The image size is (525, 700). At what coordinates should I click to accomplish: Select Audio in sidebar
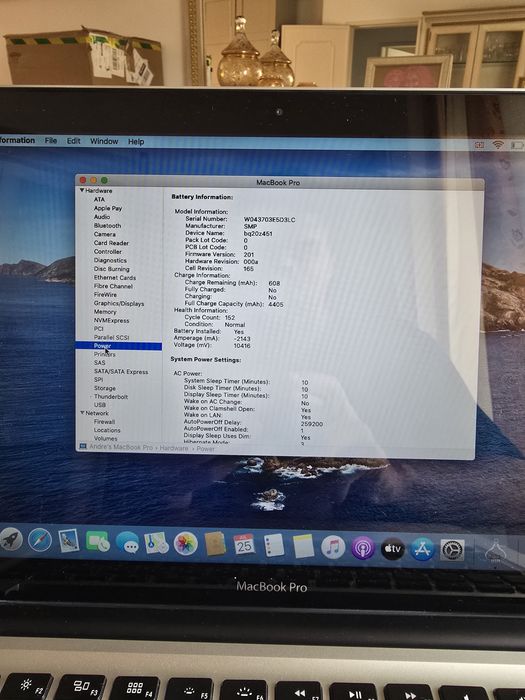point(102,217)
